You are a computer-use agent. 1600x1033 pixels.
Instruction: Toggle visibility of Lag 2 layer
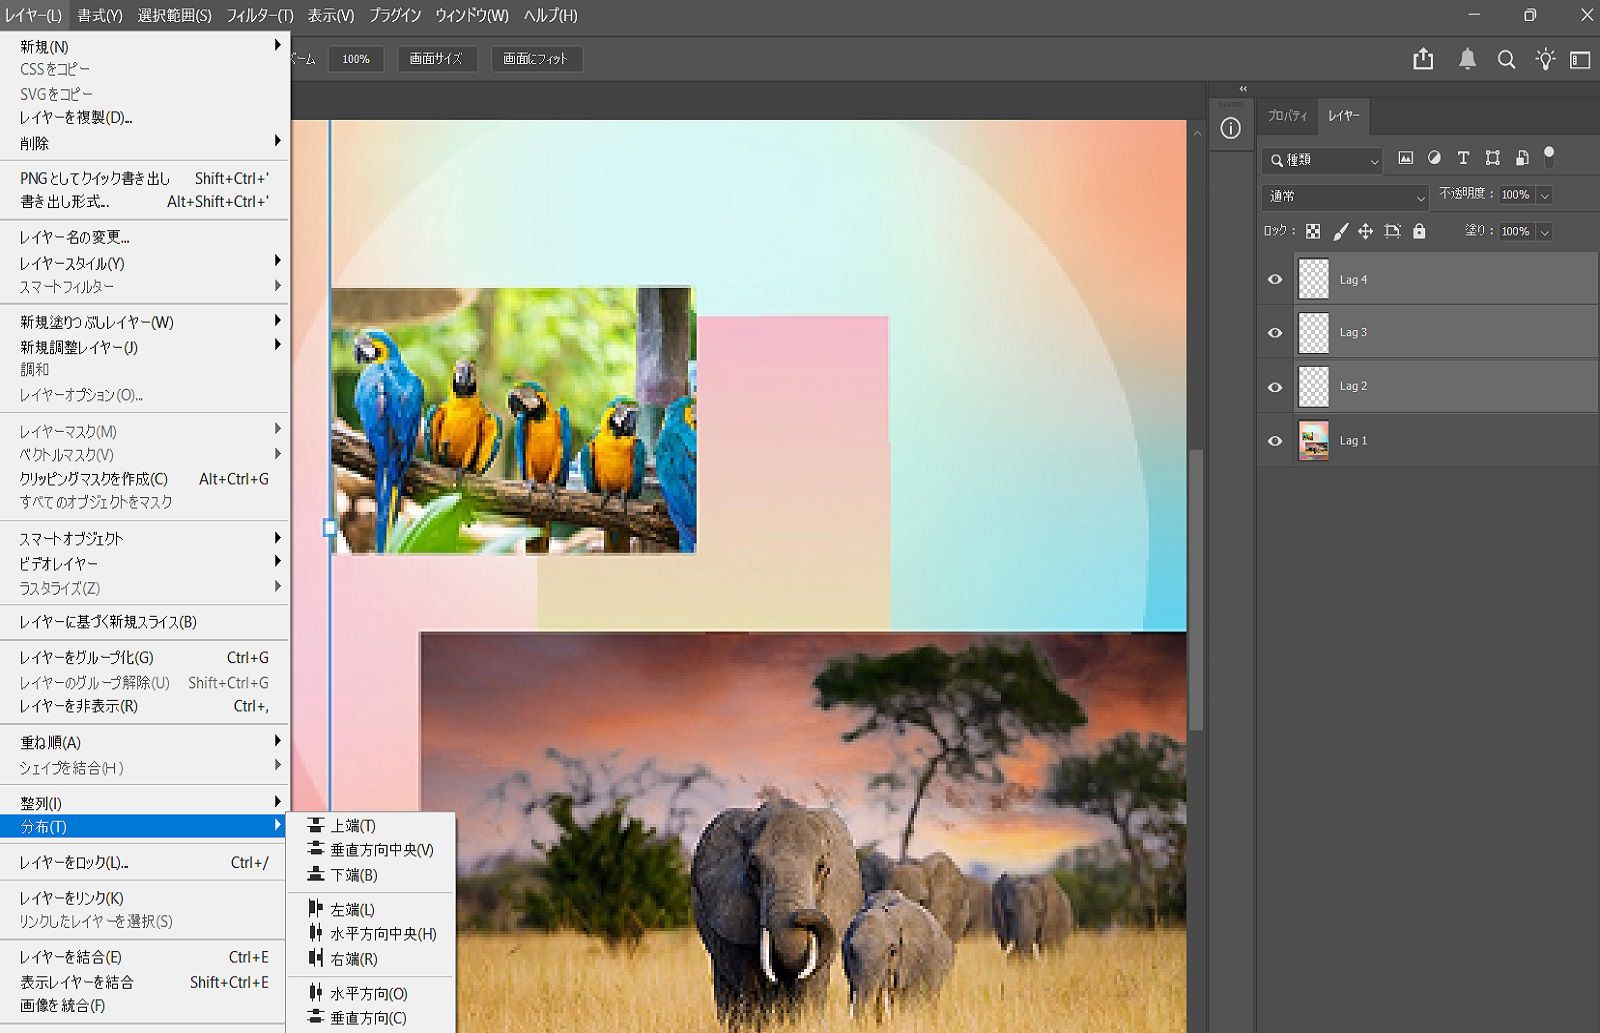(1275, 387)
